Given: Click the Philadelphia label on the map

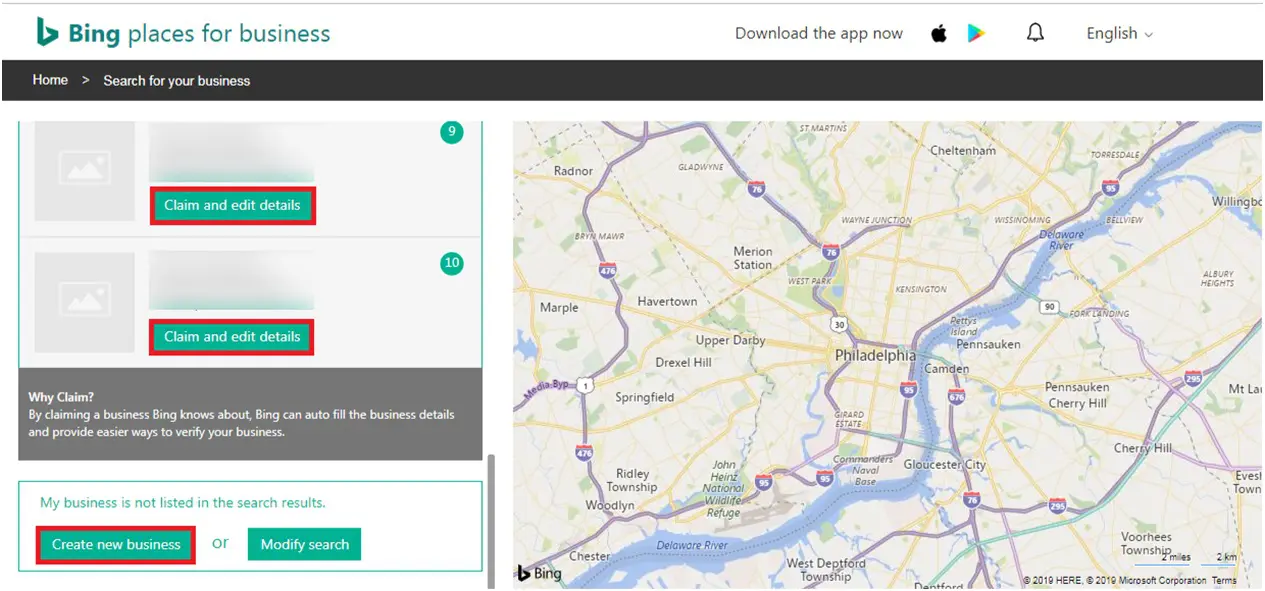Looking at the screenshot, I should (875, 355).
